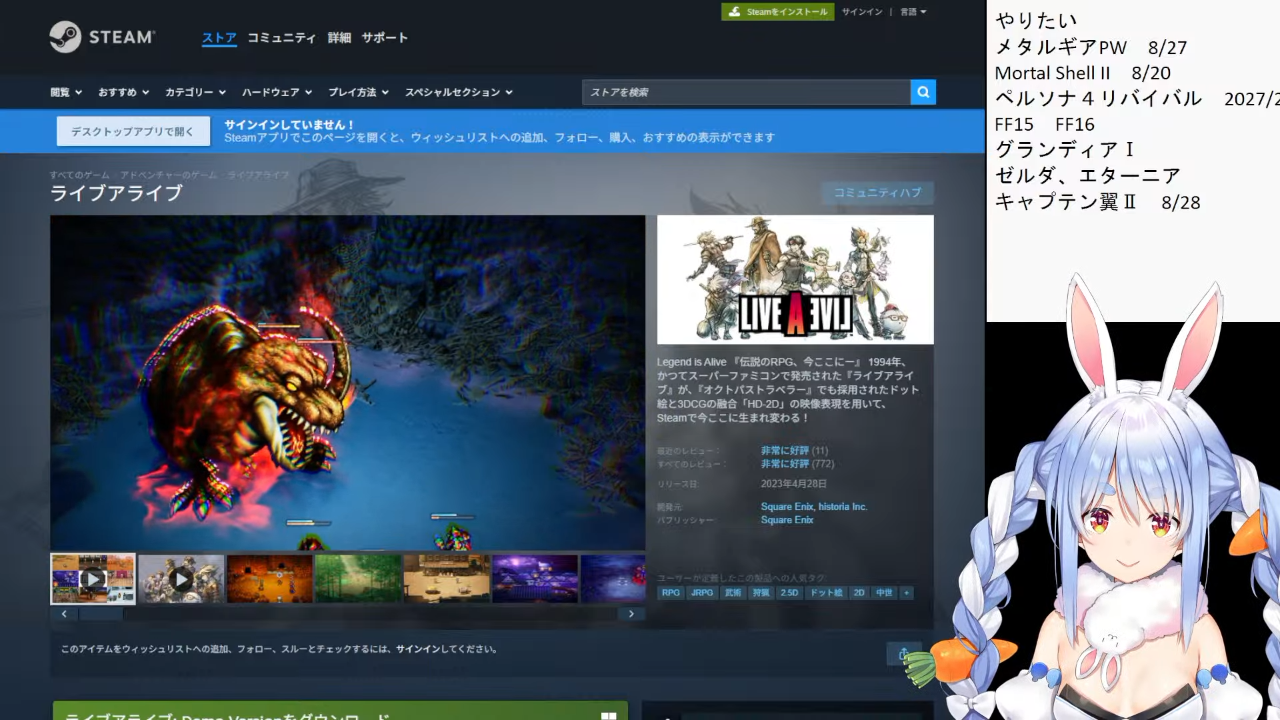This screenshot has width=1280, height=720.
Task: Click 'Mortal Shell II 8/20' in the notes list
Action: pyautogui.click(x=1083, y=73)
